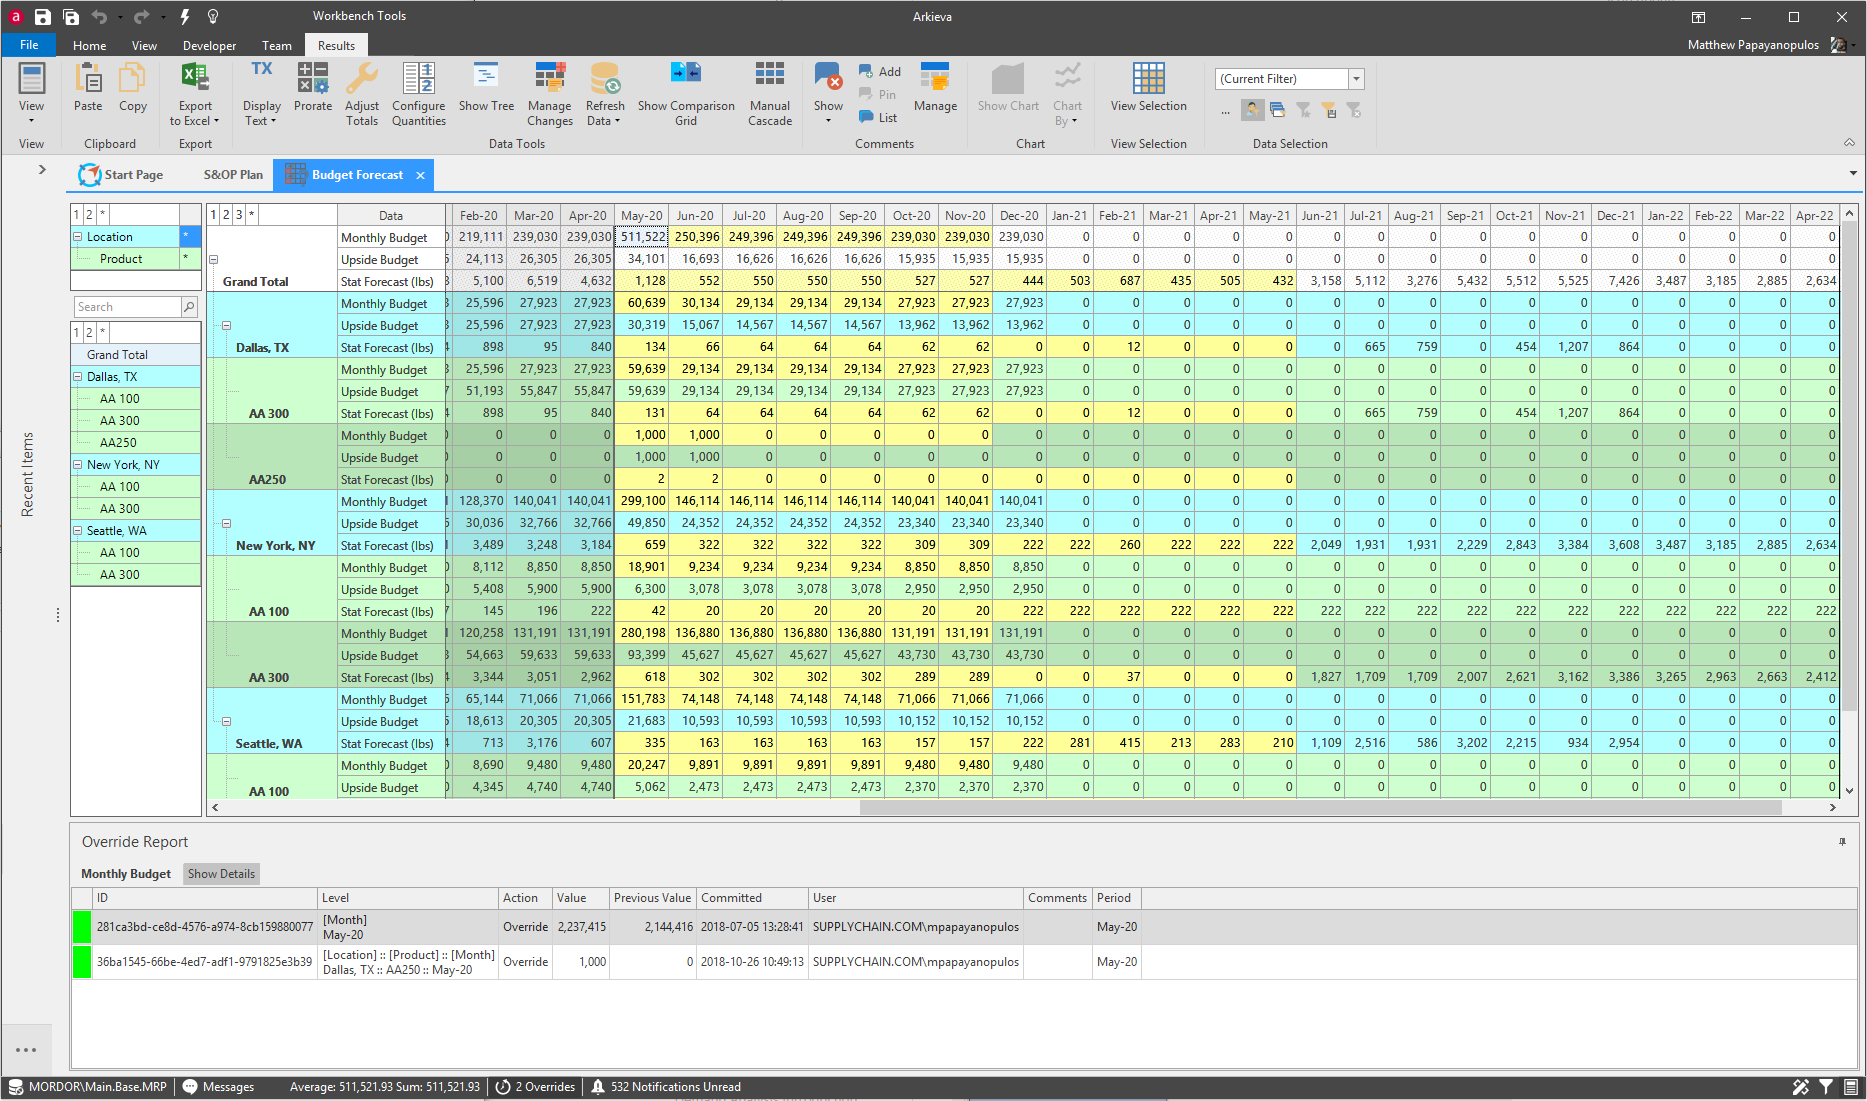Open the View dropdown button in ribbon
The width and height of the screenshot is (1867, 1101).
(x=31, y=93)
